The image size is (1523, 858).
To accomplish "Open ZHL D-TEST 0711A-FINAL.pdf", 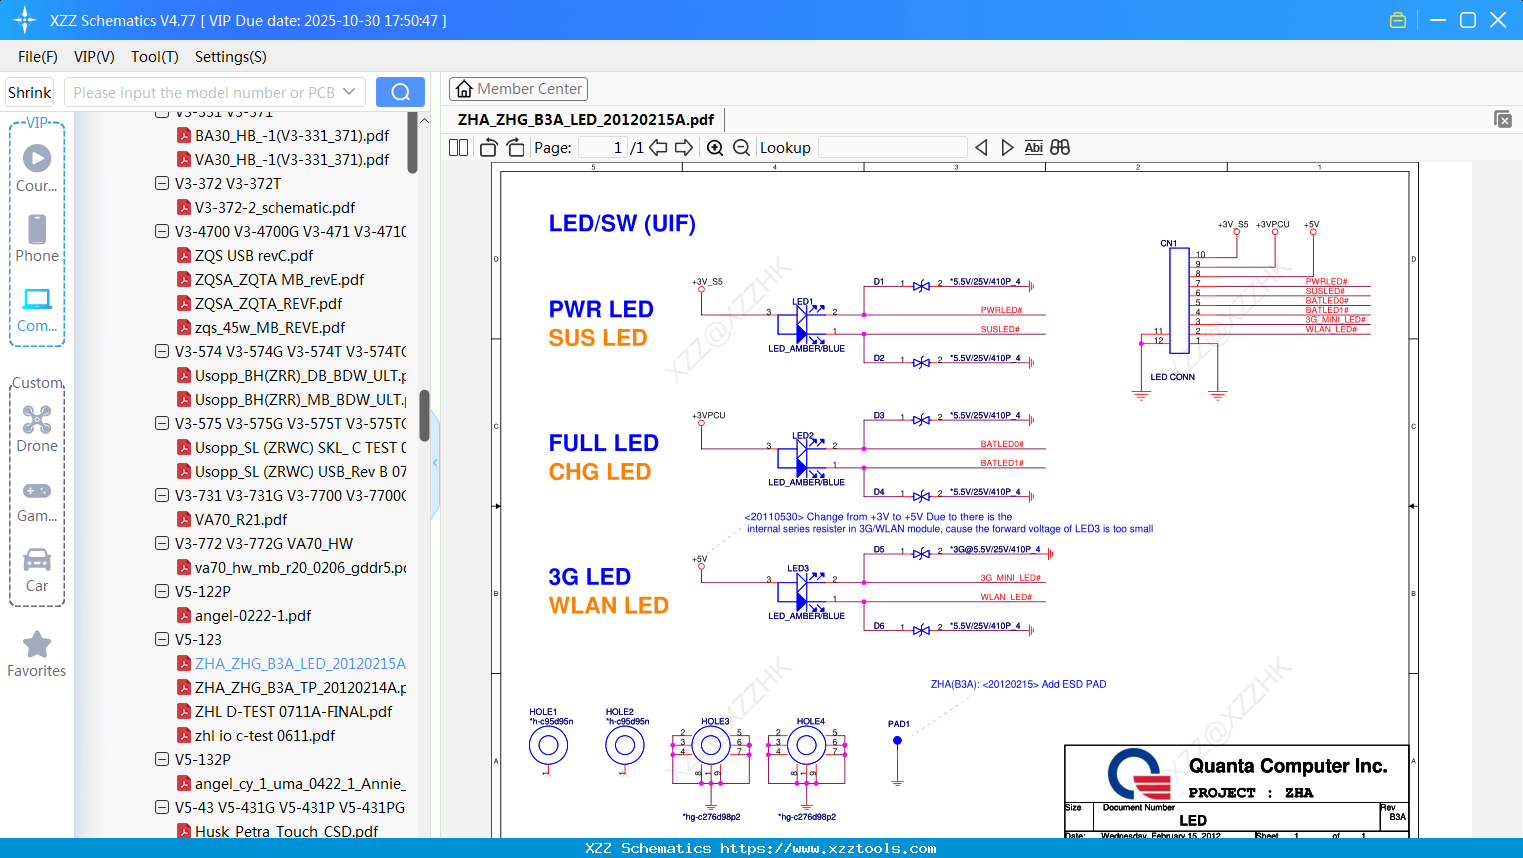I will pos(293,711).
